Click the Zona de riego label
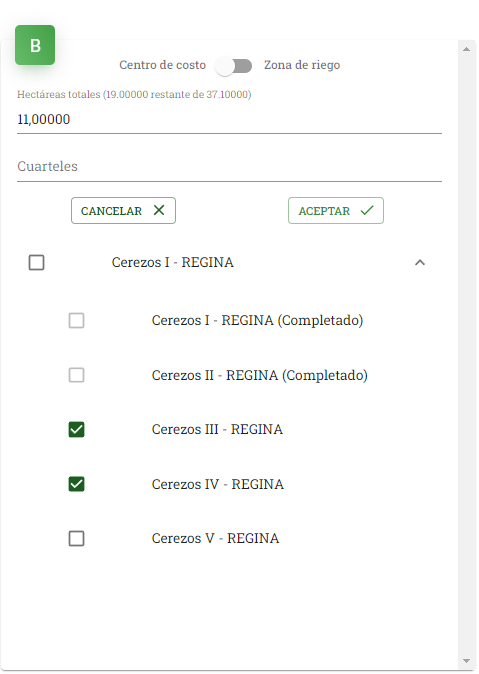 pyautogui.click(x=302, y=65)
